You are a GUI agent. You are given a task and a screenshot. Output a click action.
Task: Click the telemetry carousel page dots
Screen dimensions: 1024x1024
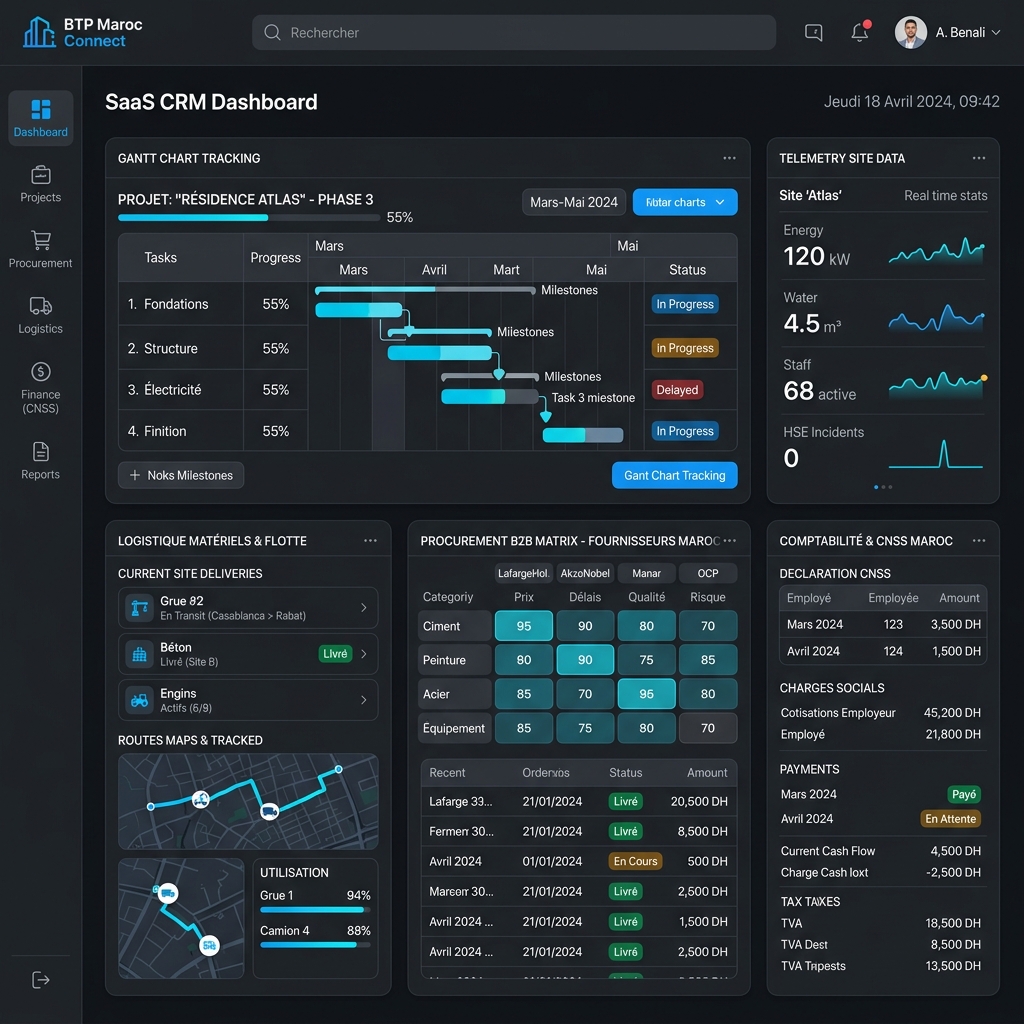tap(883, 487)
